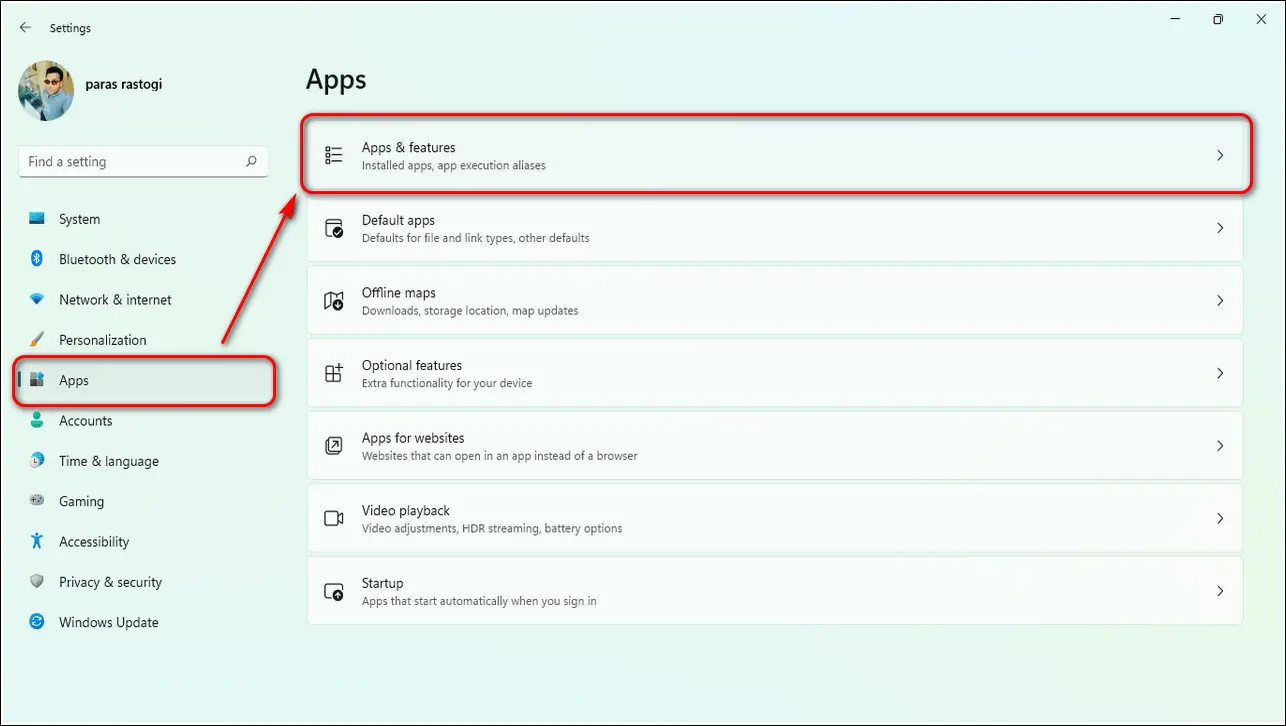Click the Personalization paintbrush icon
Viewport: 1286px width, 726px height.
pyautogui.click(x=37, y=340)
